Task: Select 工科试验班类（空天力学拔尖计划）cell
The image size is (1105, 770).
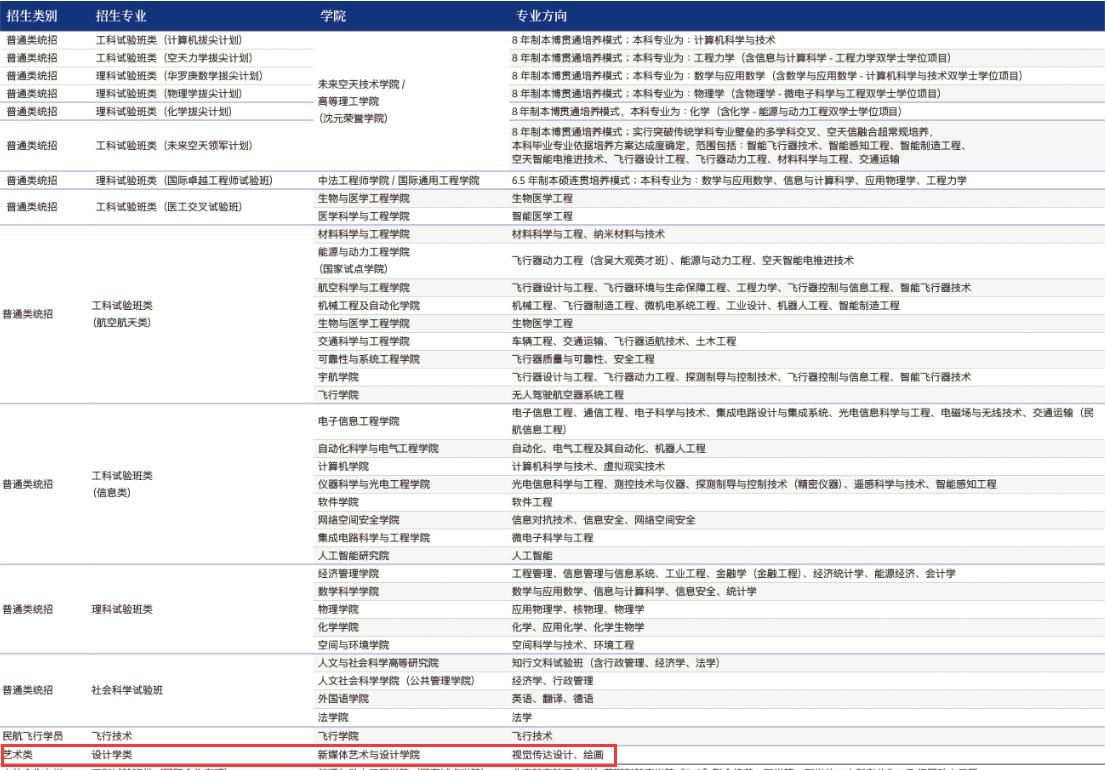Action: coord(174,58)
